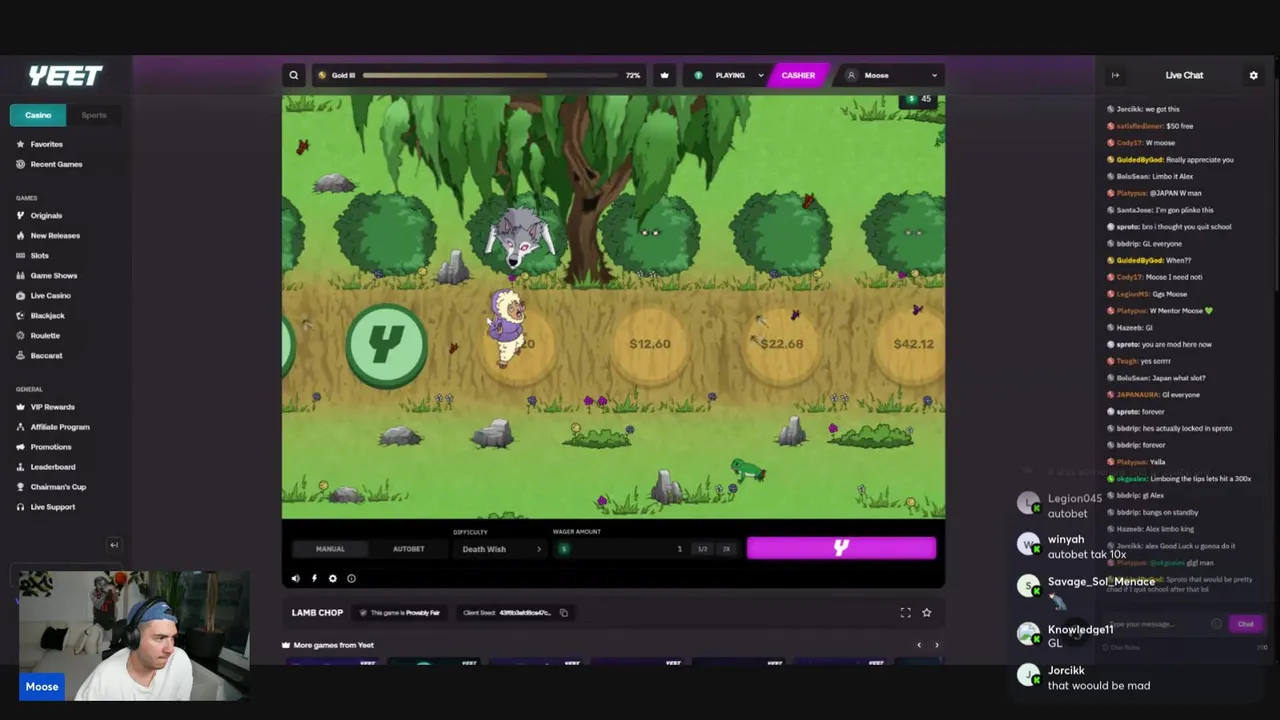This screenshot has height=720, width=1280.
Task: Halve the wager with 1/2
Action: tap(702, 549)
